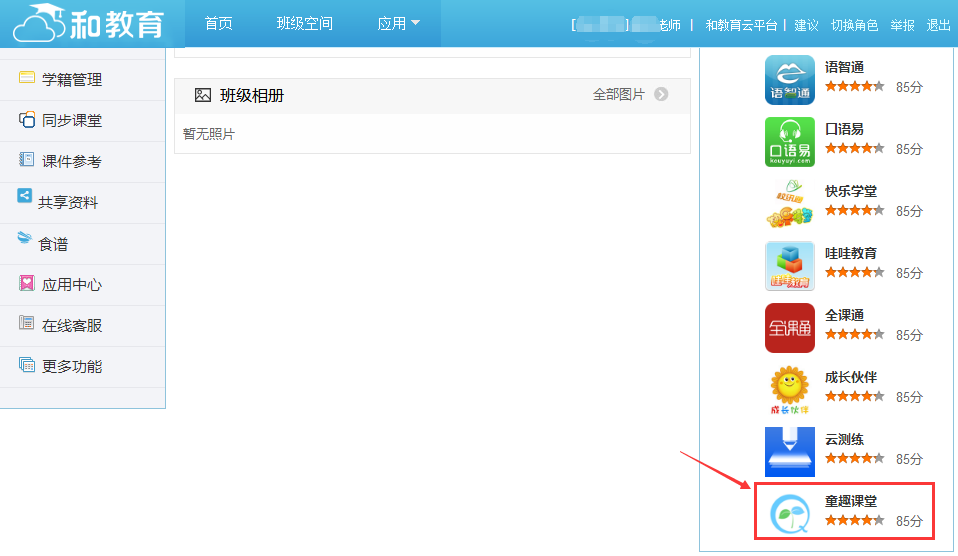The height and width of the screenshot is (556, 958).
Task: Open the 云测练 blue app icon
Action: [789, 452]
